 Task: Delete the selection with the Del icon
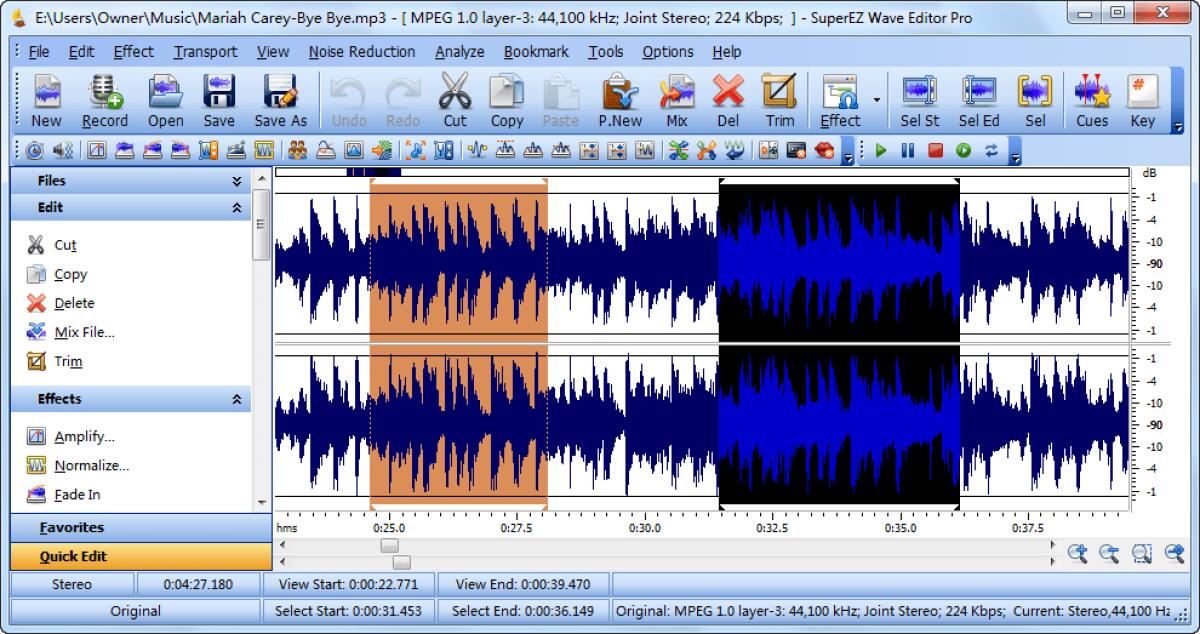727,99
